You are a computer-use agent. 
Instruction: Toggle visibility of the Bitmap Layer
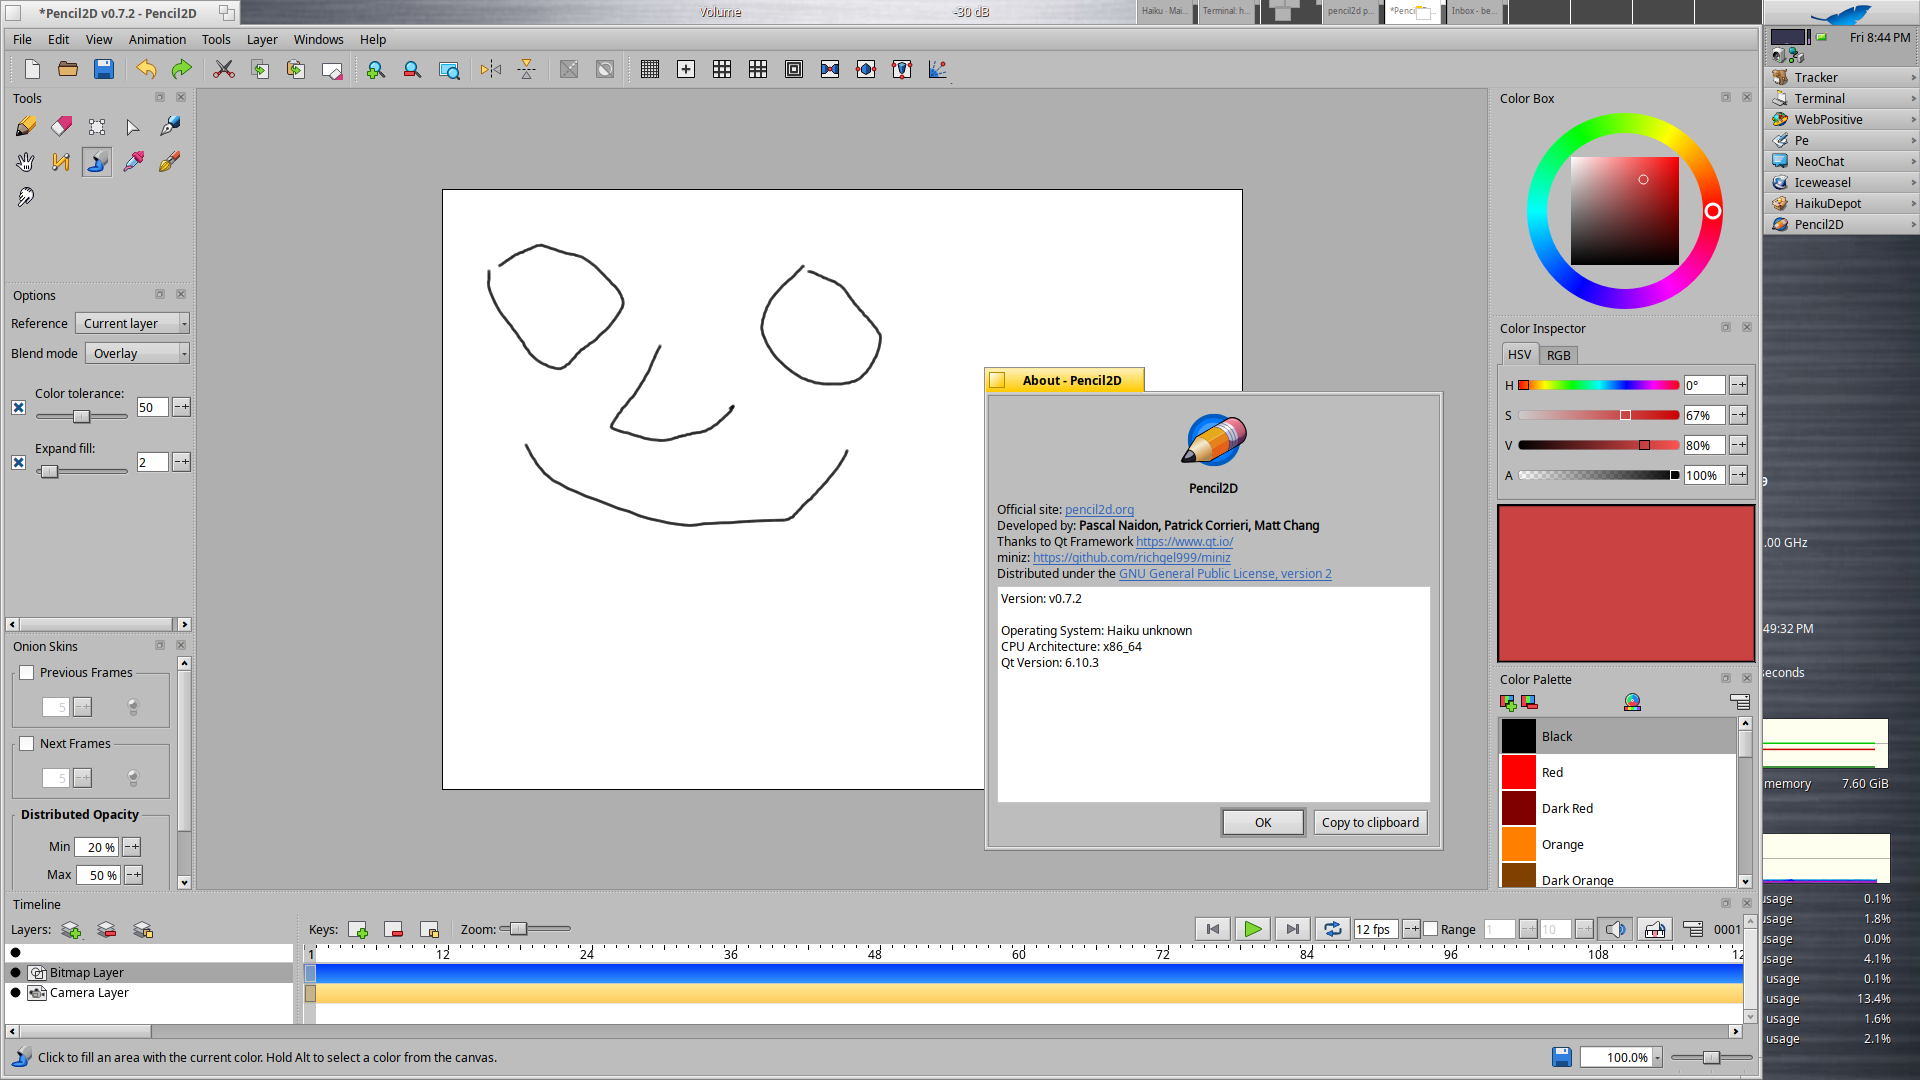(16, 972)
